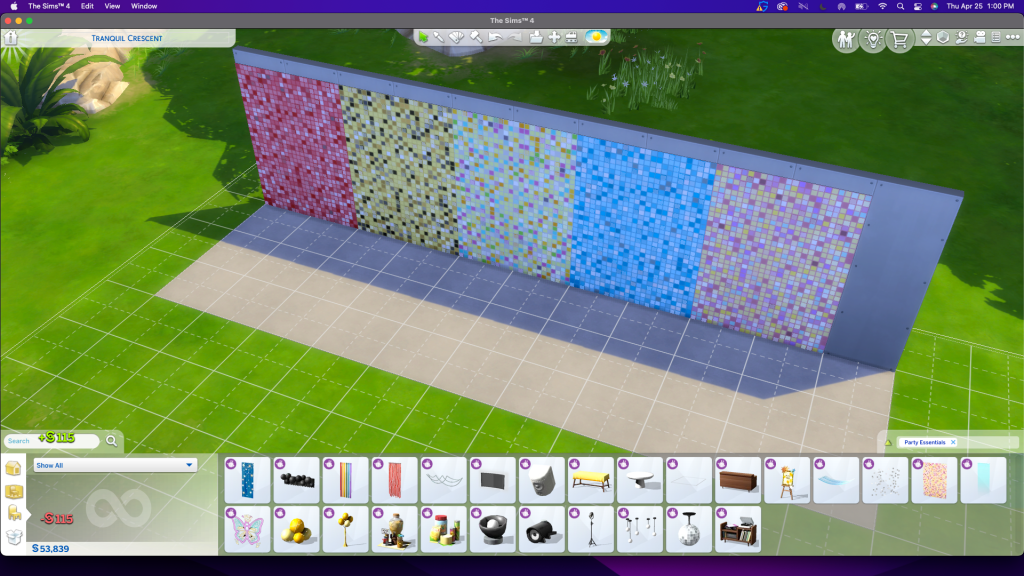Open the lightbulb lessons button
Viewport: 1024px width, 576px height.
[x=873, y=40]
